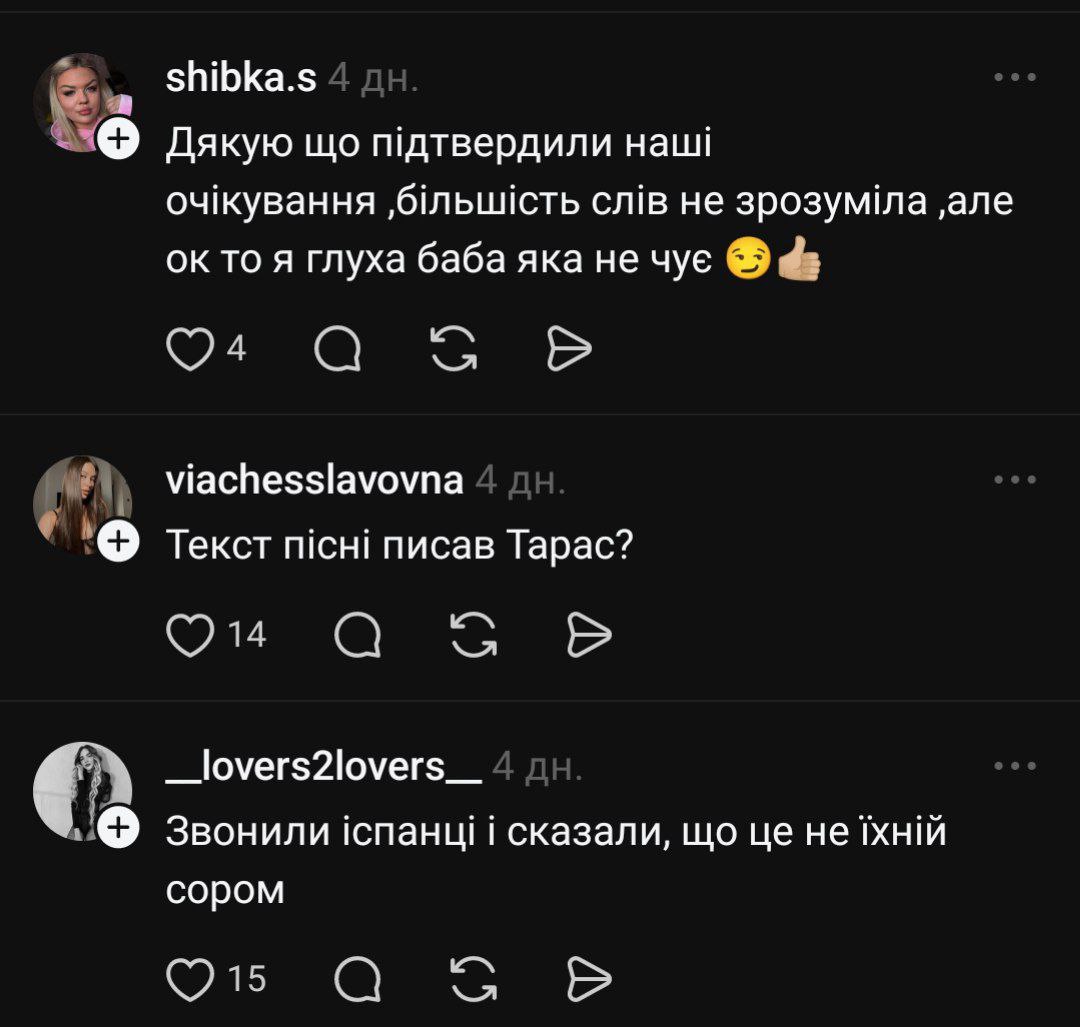
Task: Follow __lovers2lovers__ using the plus badge
Action: (x=118, y=828)
